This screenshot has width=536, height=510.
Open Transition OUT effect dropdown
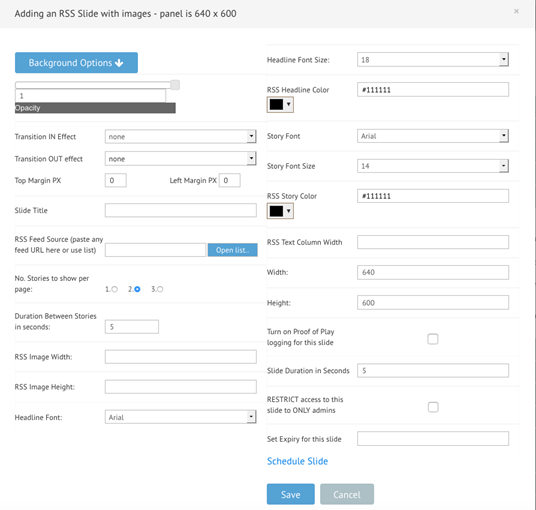180,159
